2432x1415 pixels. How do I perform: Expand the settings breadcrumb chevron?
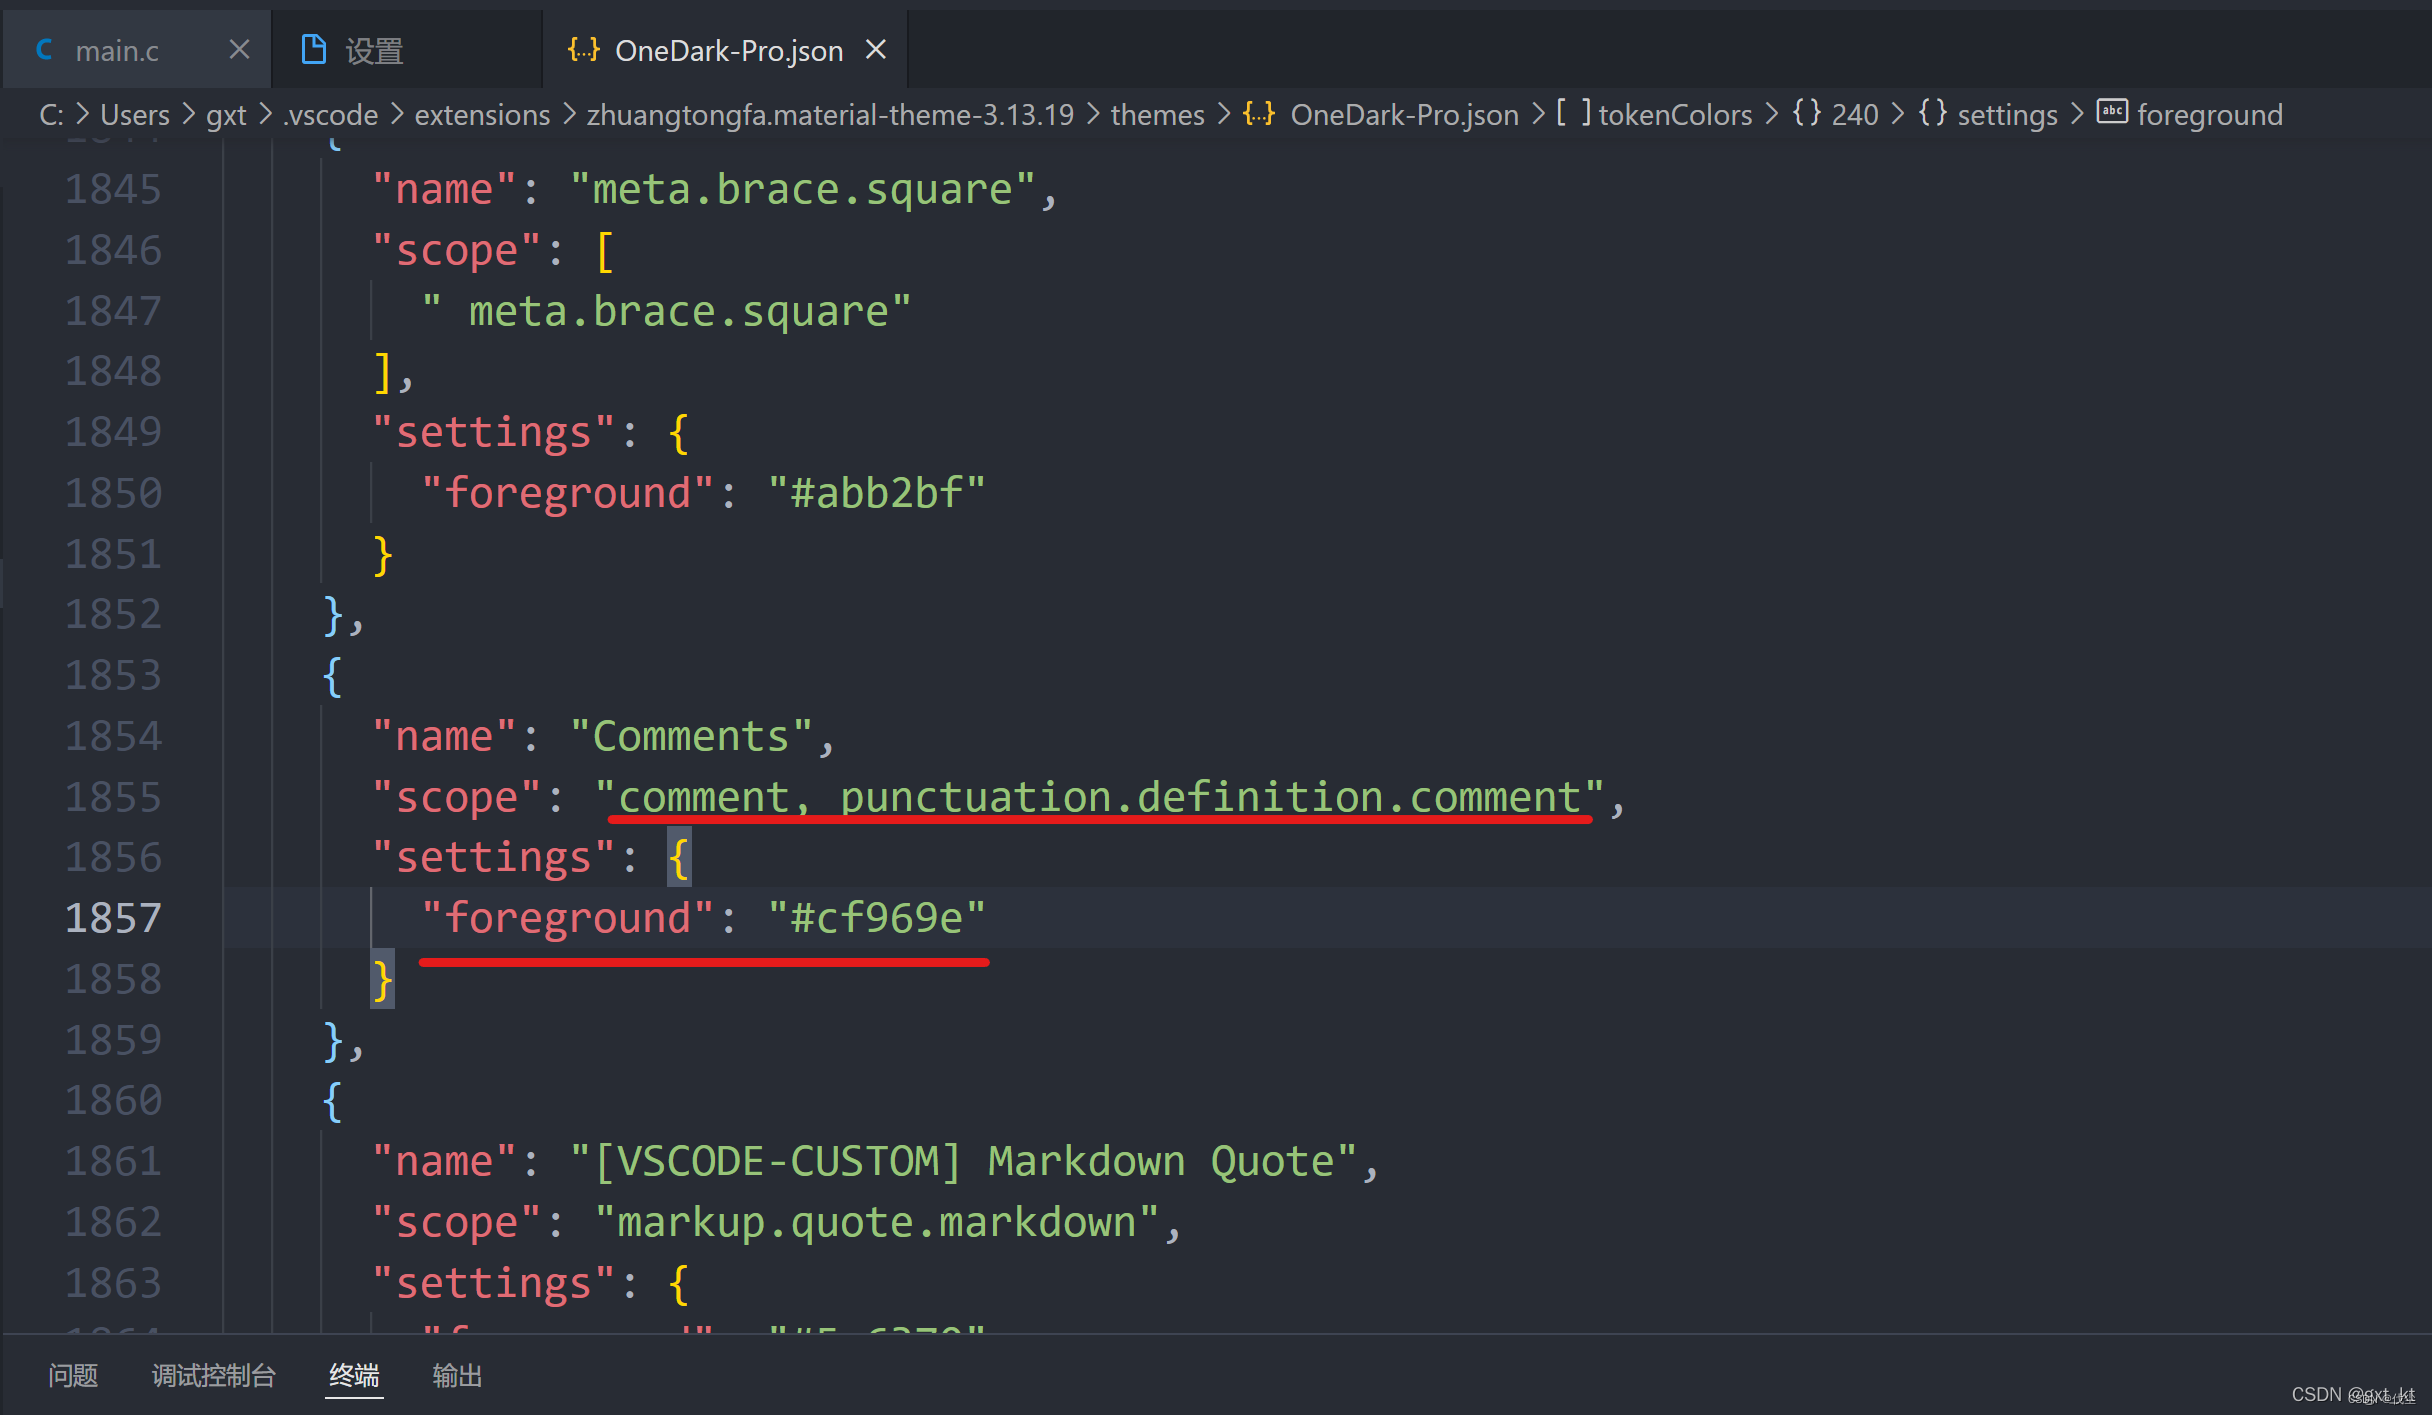pyautogui.click(x=2077, y=114)
